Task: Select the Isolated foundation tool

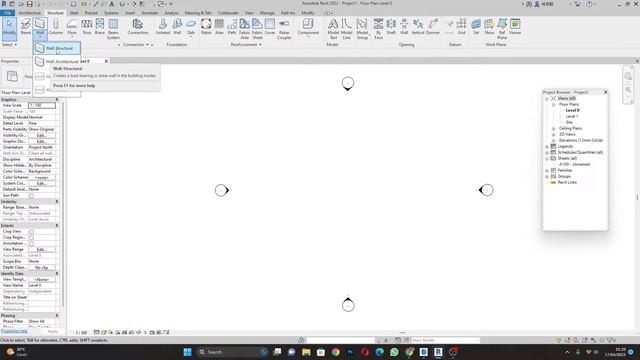Action: [162, 27]
